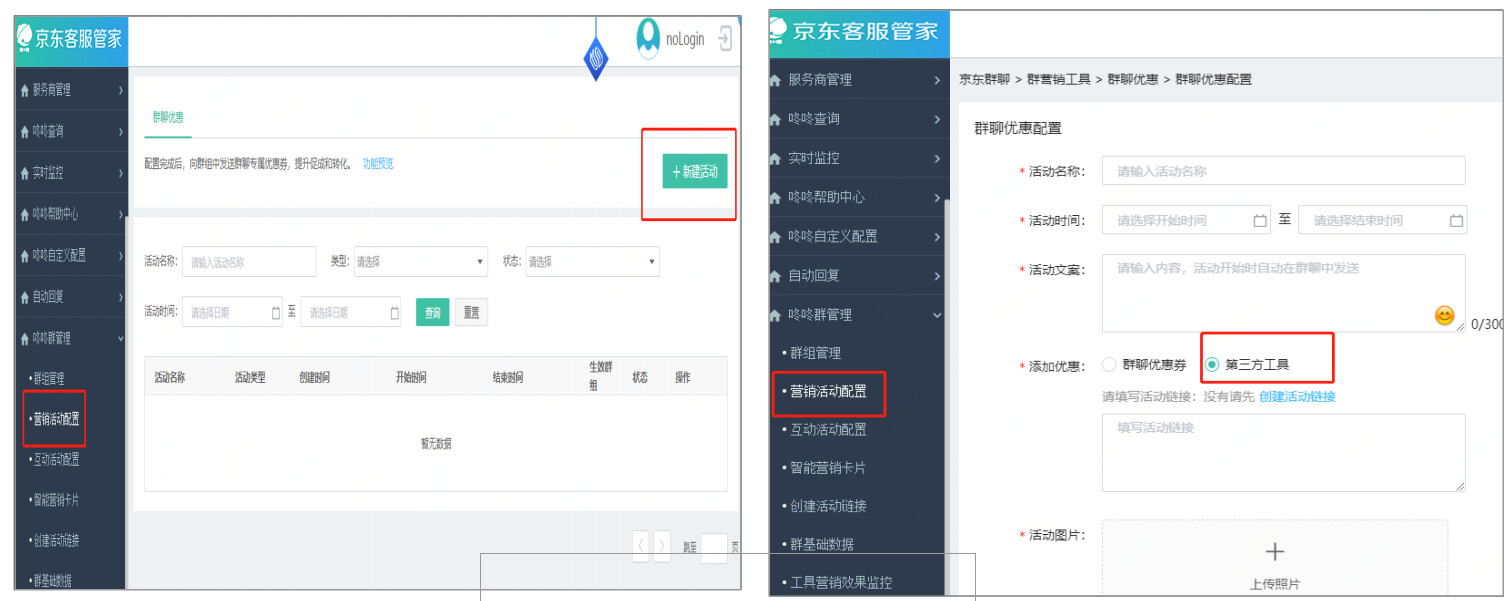Click the 活动文案 content text area
Image resolution: width=1510 pixels, height=601 pixels.
tap(1283, 293)
